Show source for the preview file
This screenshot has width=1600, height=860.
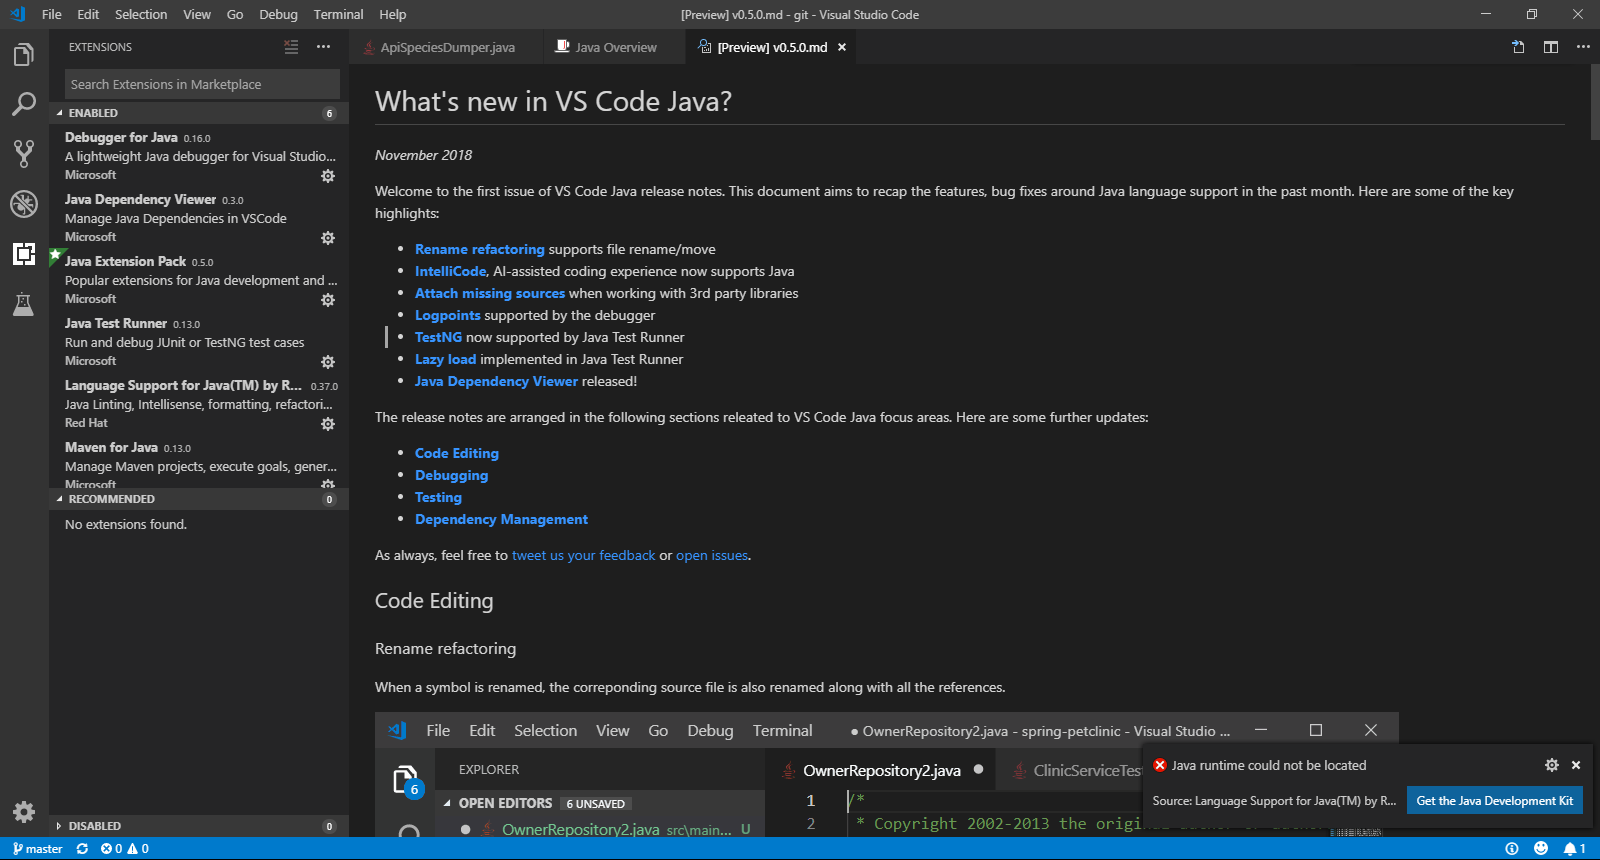click(1518, 47)
